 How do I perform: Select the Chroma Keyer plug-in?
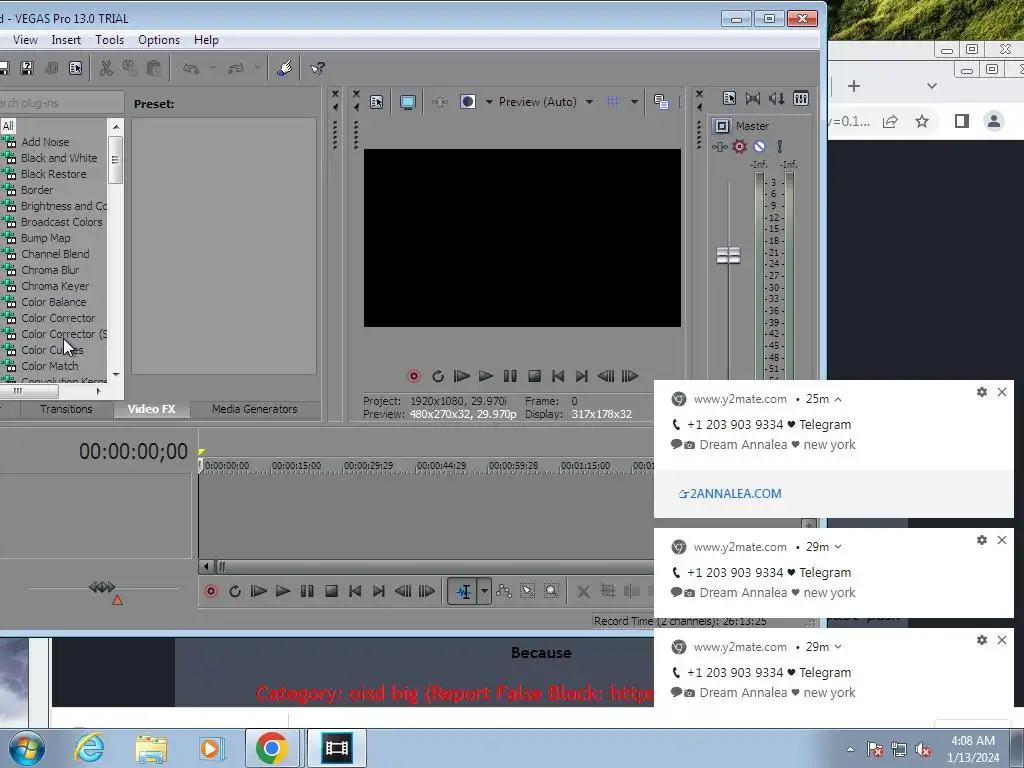(x=55, y=286)
